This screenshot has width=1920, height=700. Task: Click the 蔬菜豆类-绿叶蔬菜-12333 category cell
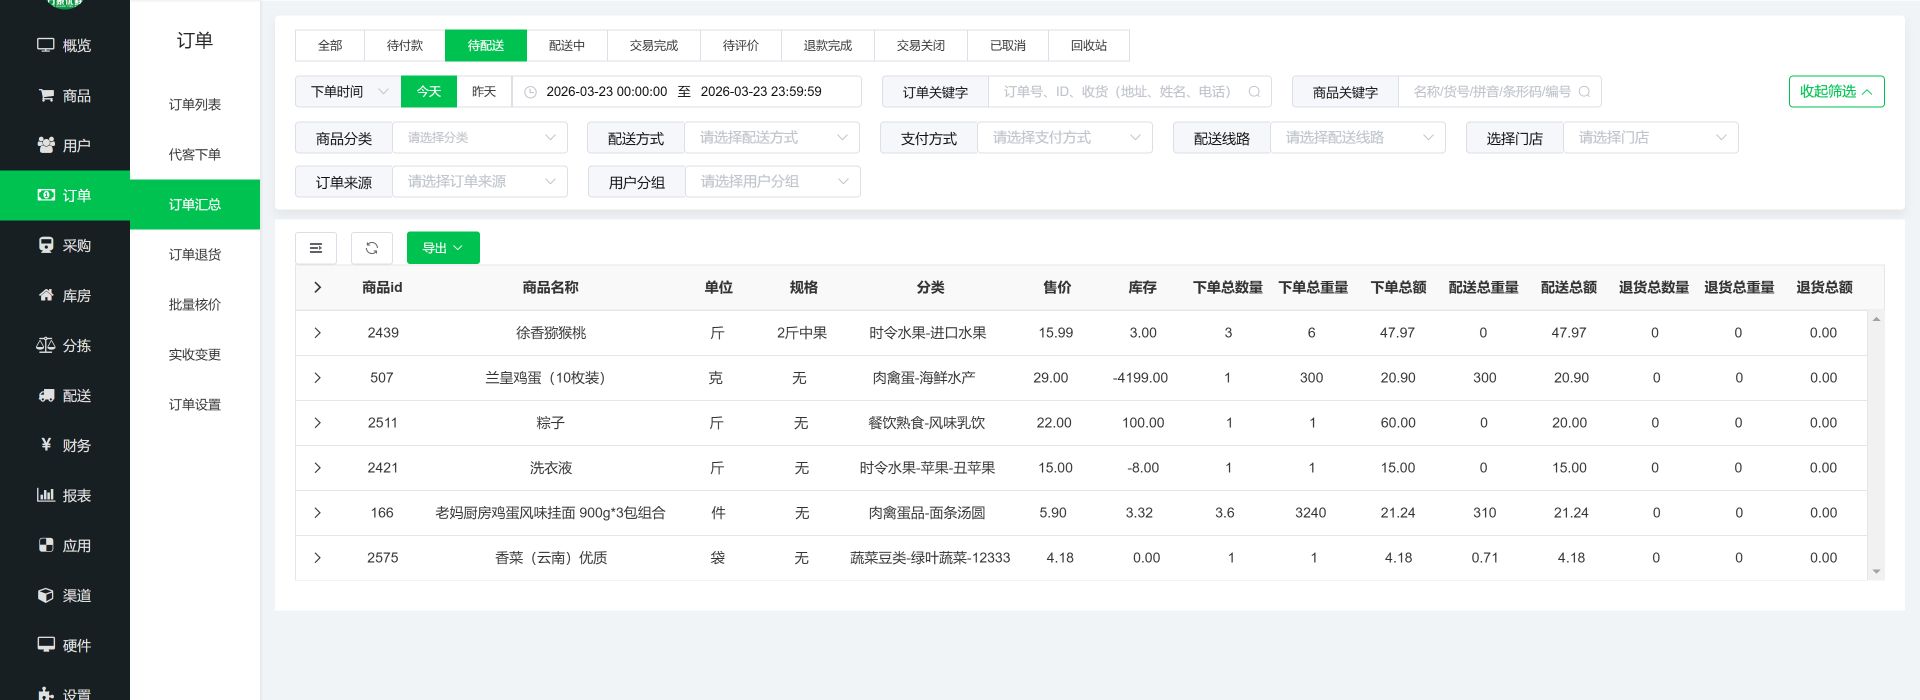coord(930,558)
